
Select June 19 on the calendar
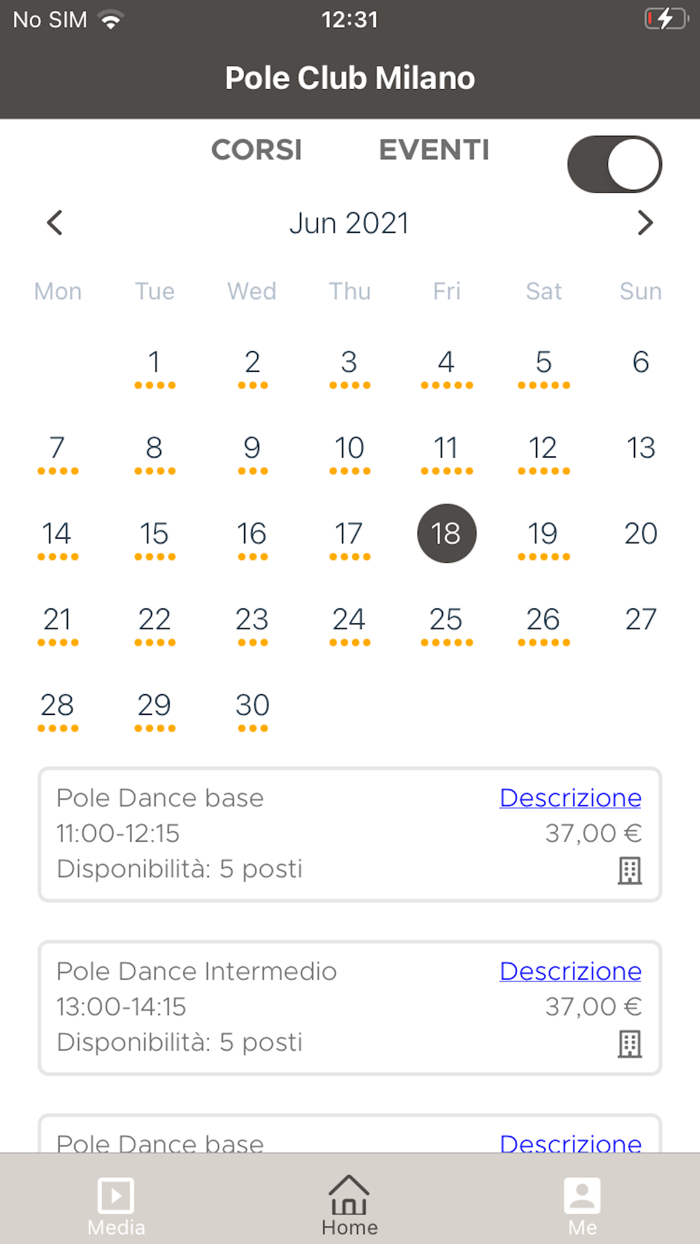[543, 534]
